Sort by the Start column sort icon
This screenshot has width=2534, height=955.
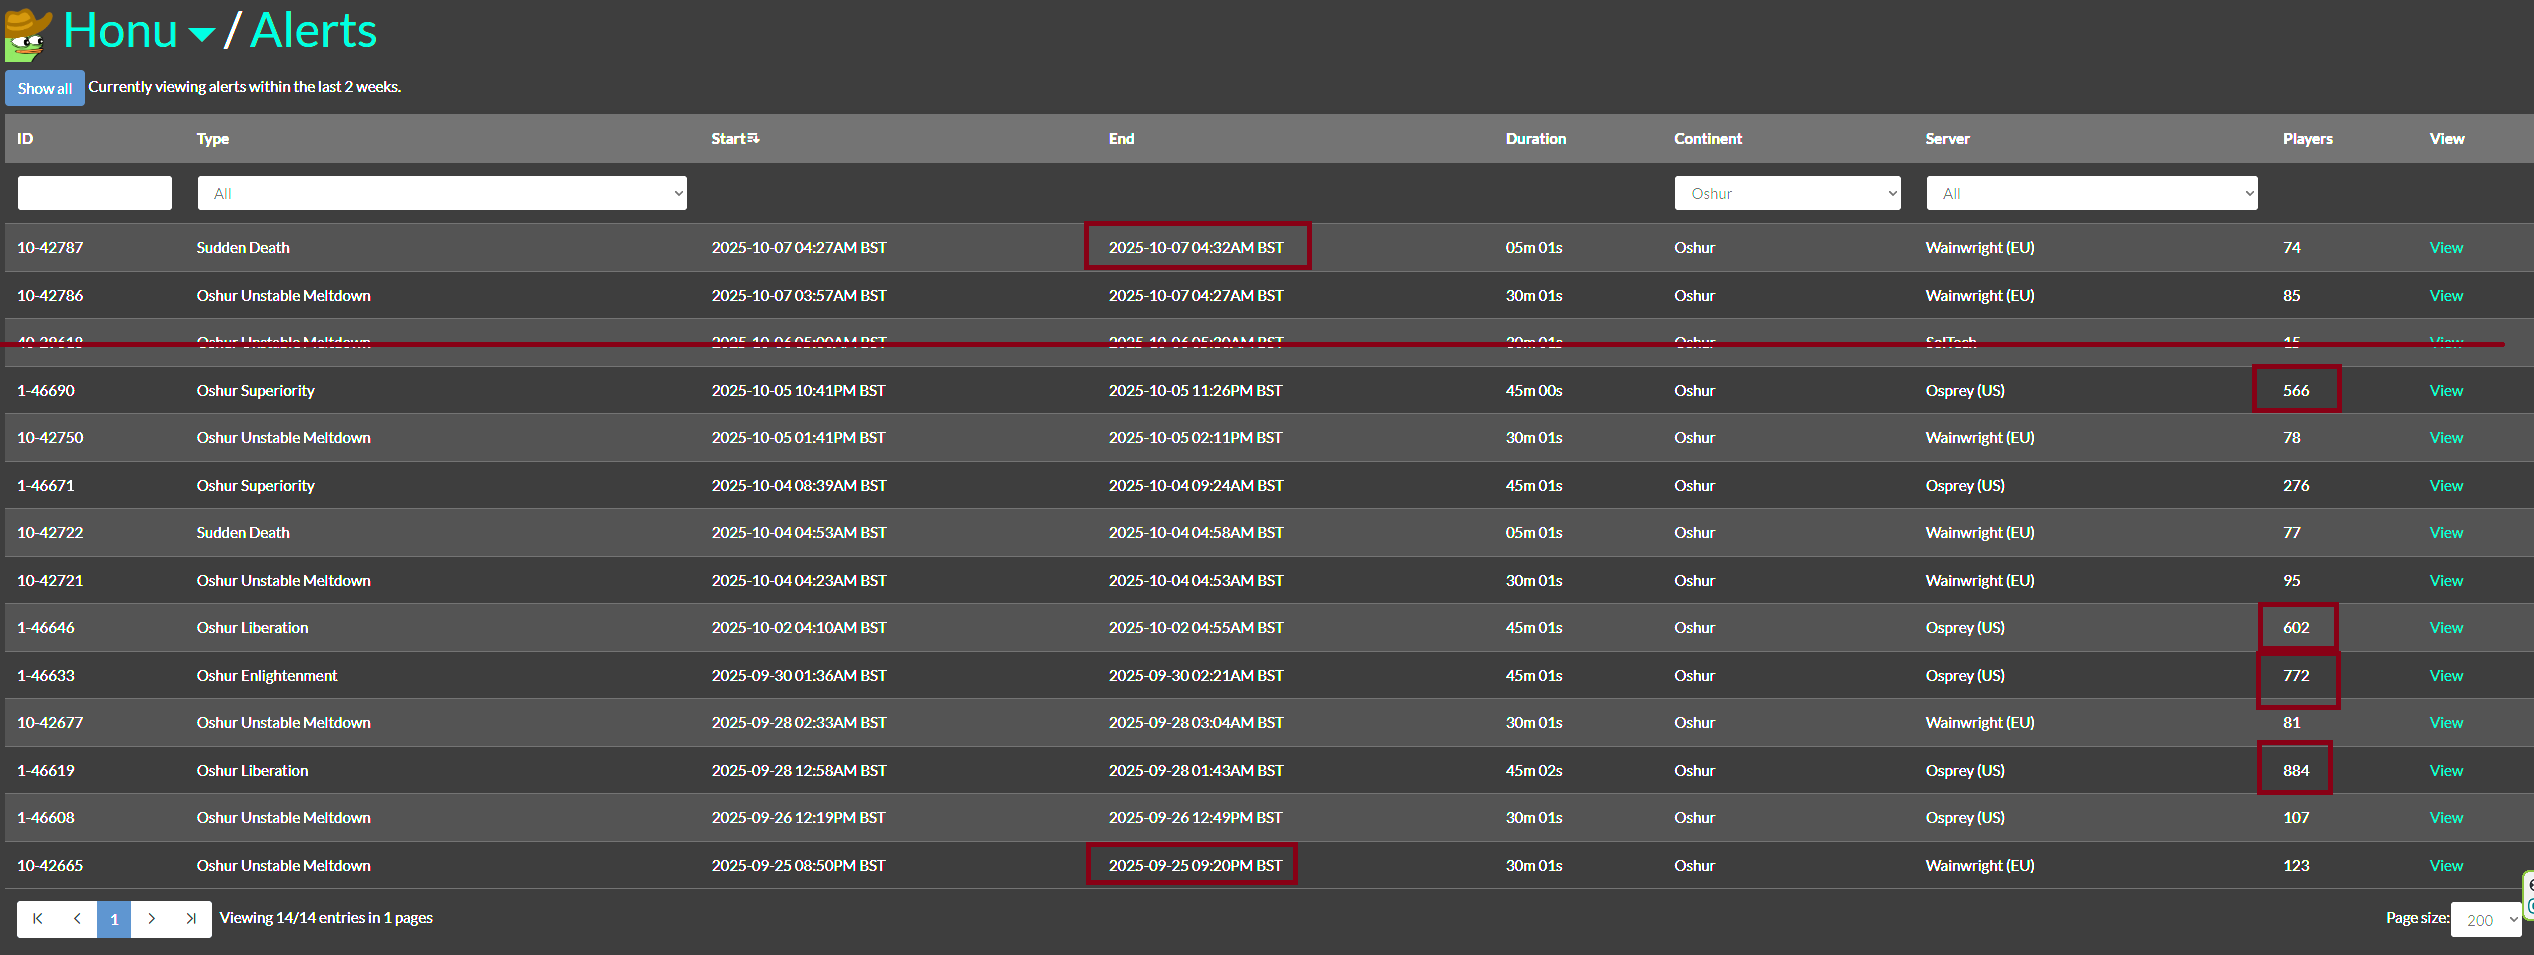pos(753,138)
